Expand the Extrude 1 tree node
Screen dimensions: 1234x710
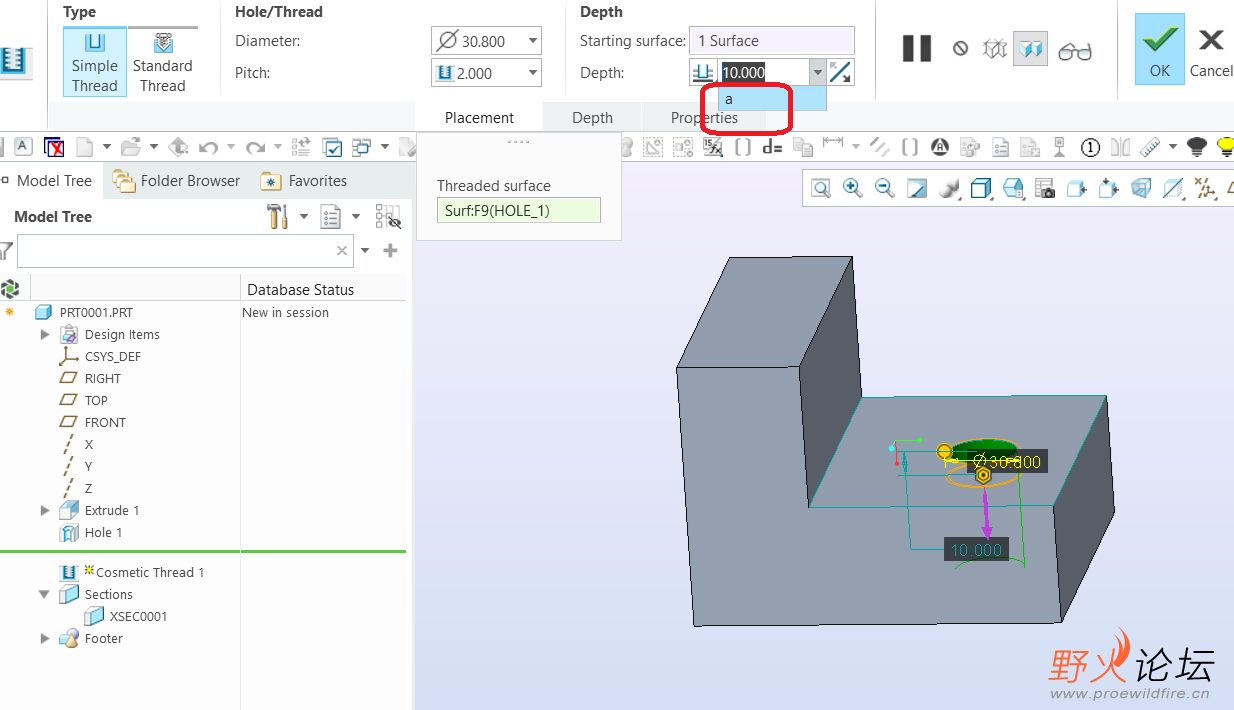point(45,510)
